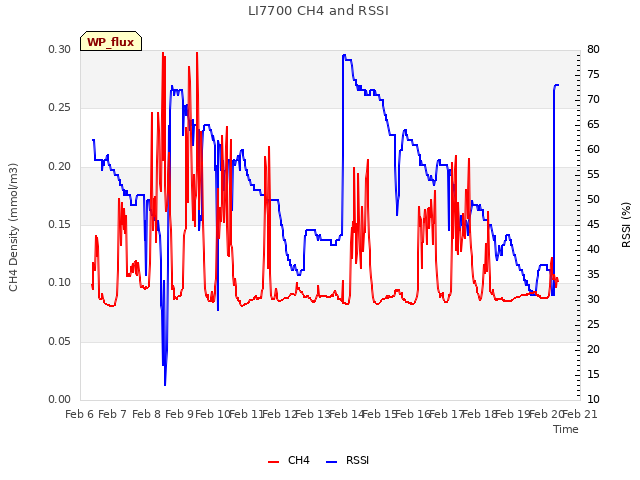This screenshot has height=480, width=640.
Task: Click the Feb 7 x-axis tick label
Action: (x=113, y=415)
